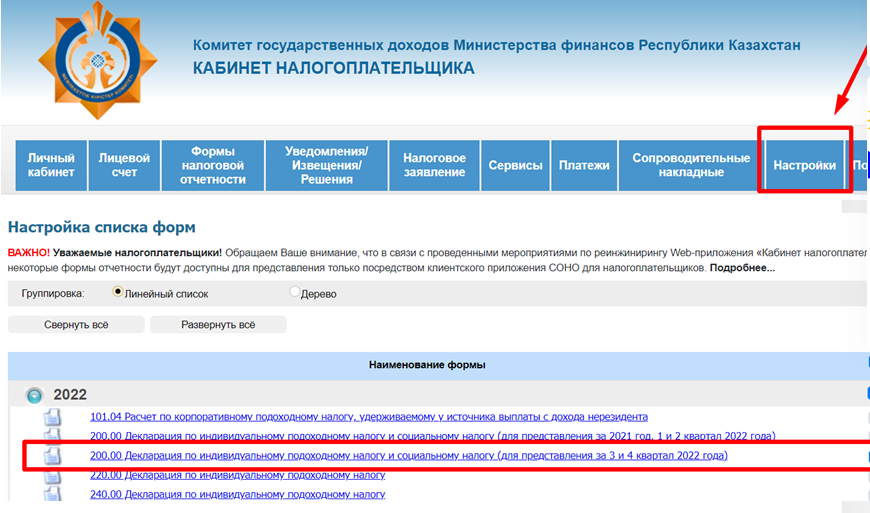Follow the Подробнее... link in notice
Viewport: 870px width, 513px height.
[x=742, y=268]
